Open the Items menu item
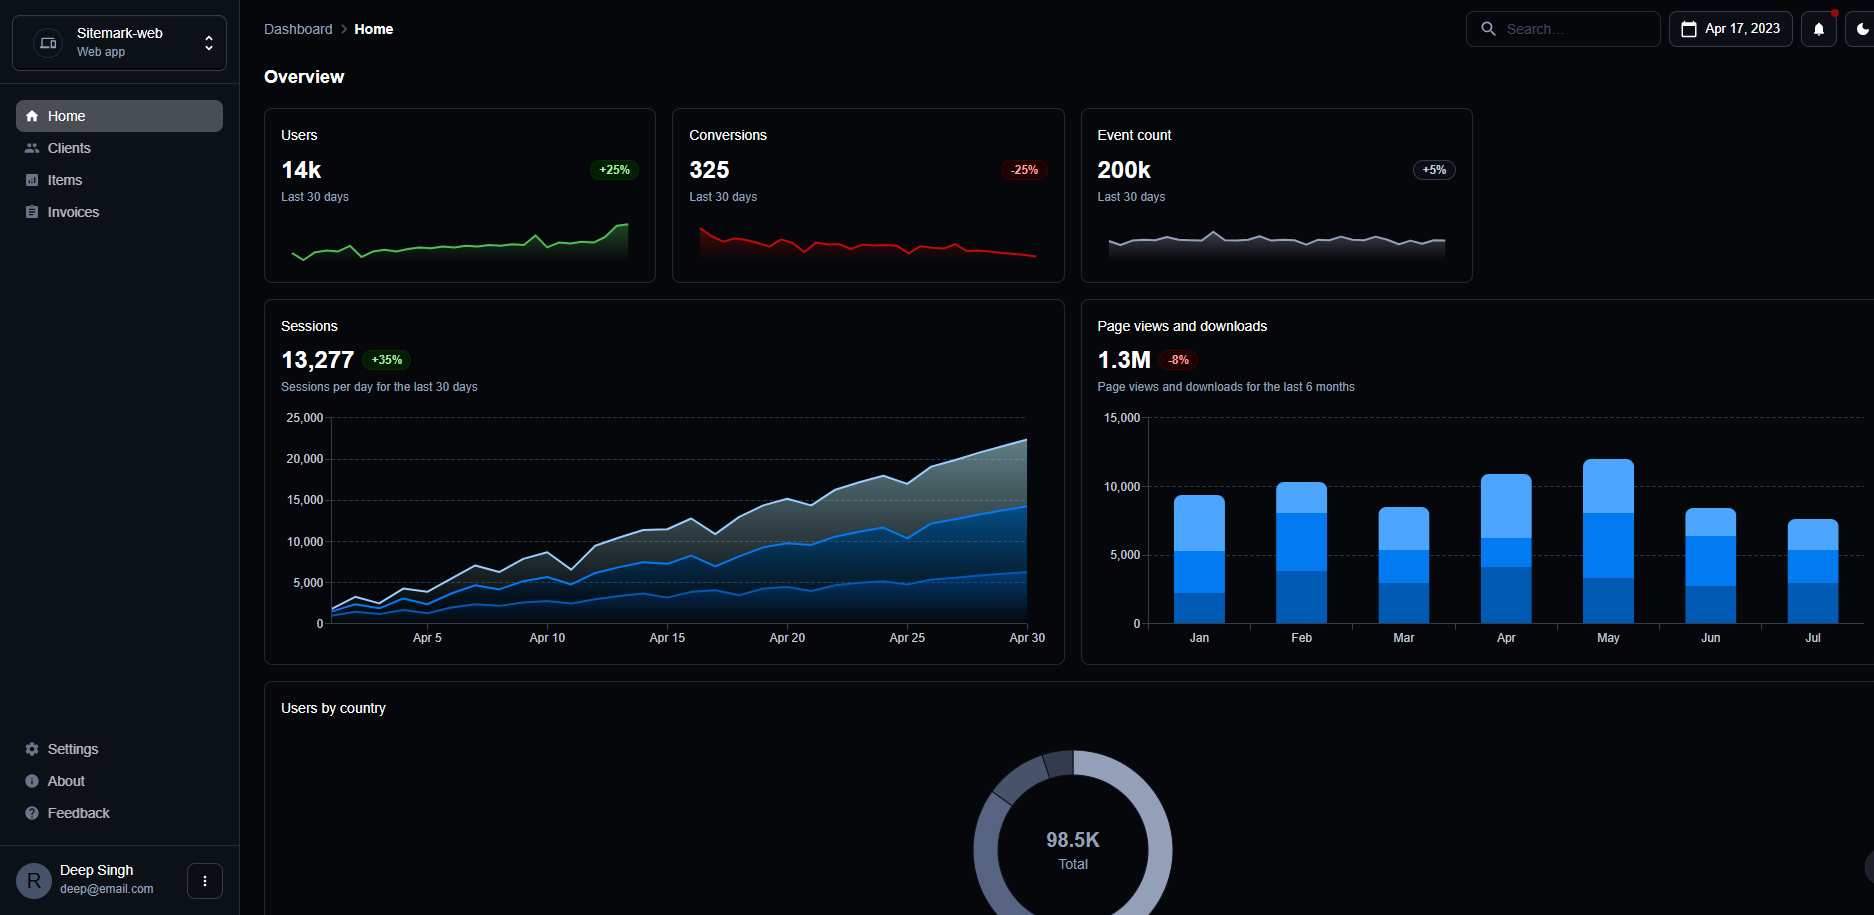The height and width of the screenshot is (915, 1874). click(119, 180)
